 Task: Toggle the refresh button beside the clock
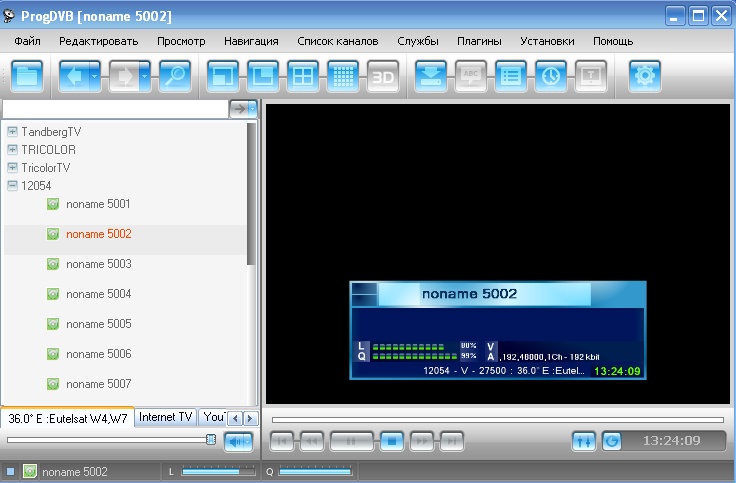(611, 440)
